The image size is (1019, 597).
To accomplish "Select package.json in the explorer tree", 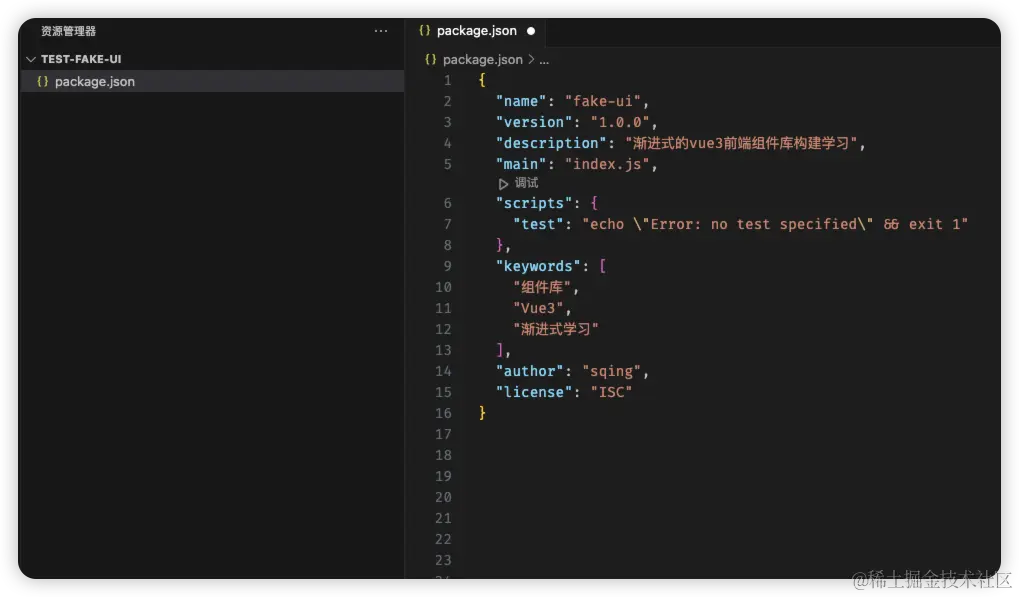I will [x=213, y=81].
